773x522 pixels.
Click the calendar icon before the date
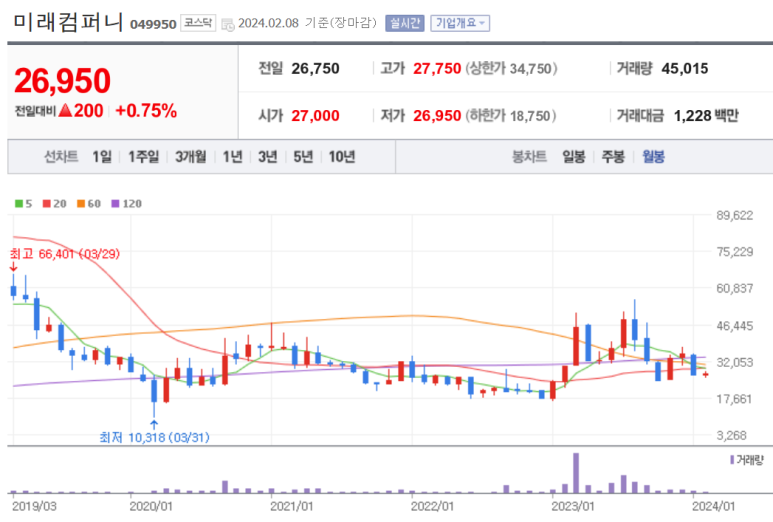point(227,24)
